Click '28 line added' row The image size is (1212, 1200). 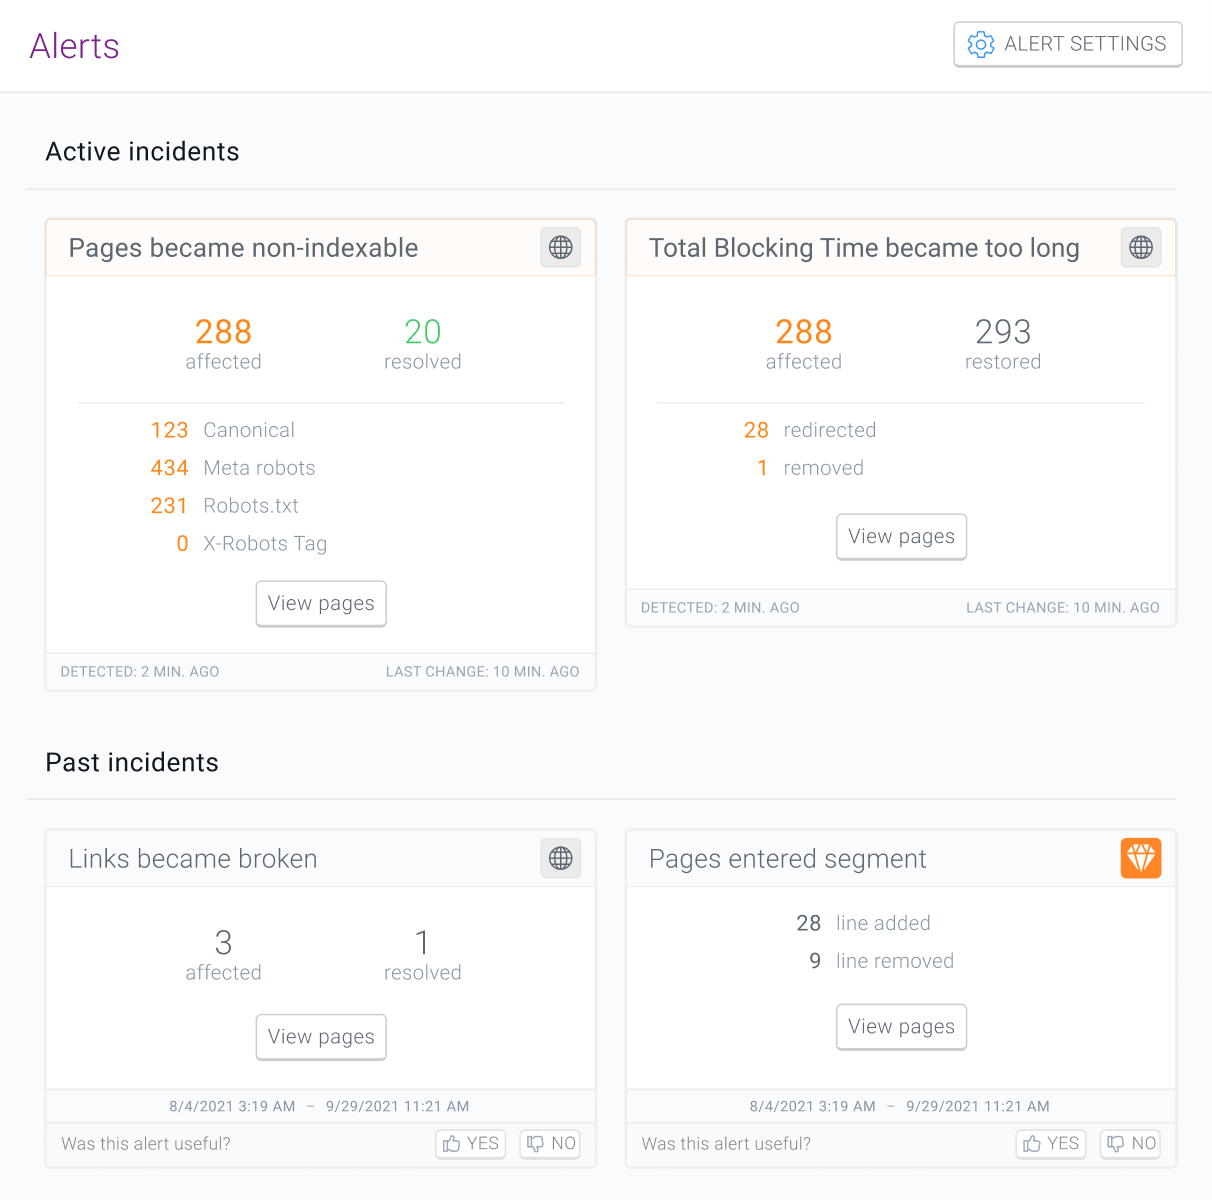coord(863,923)
